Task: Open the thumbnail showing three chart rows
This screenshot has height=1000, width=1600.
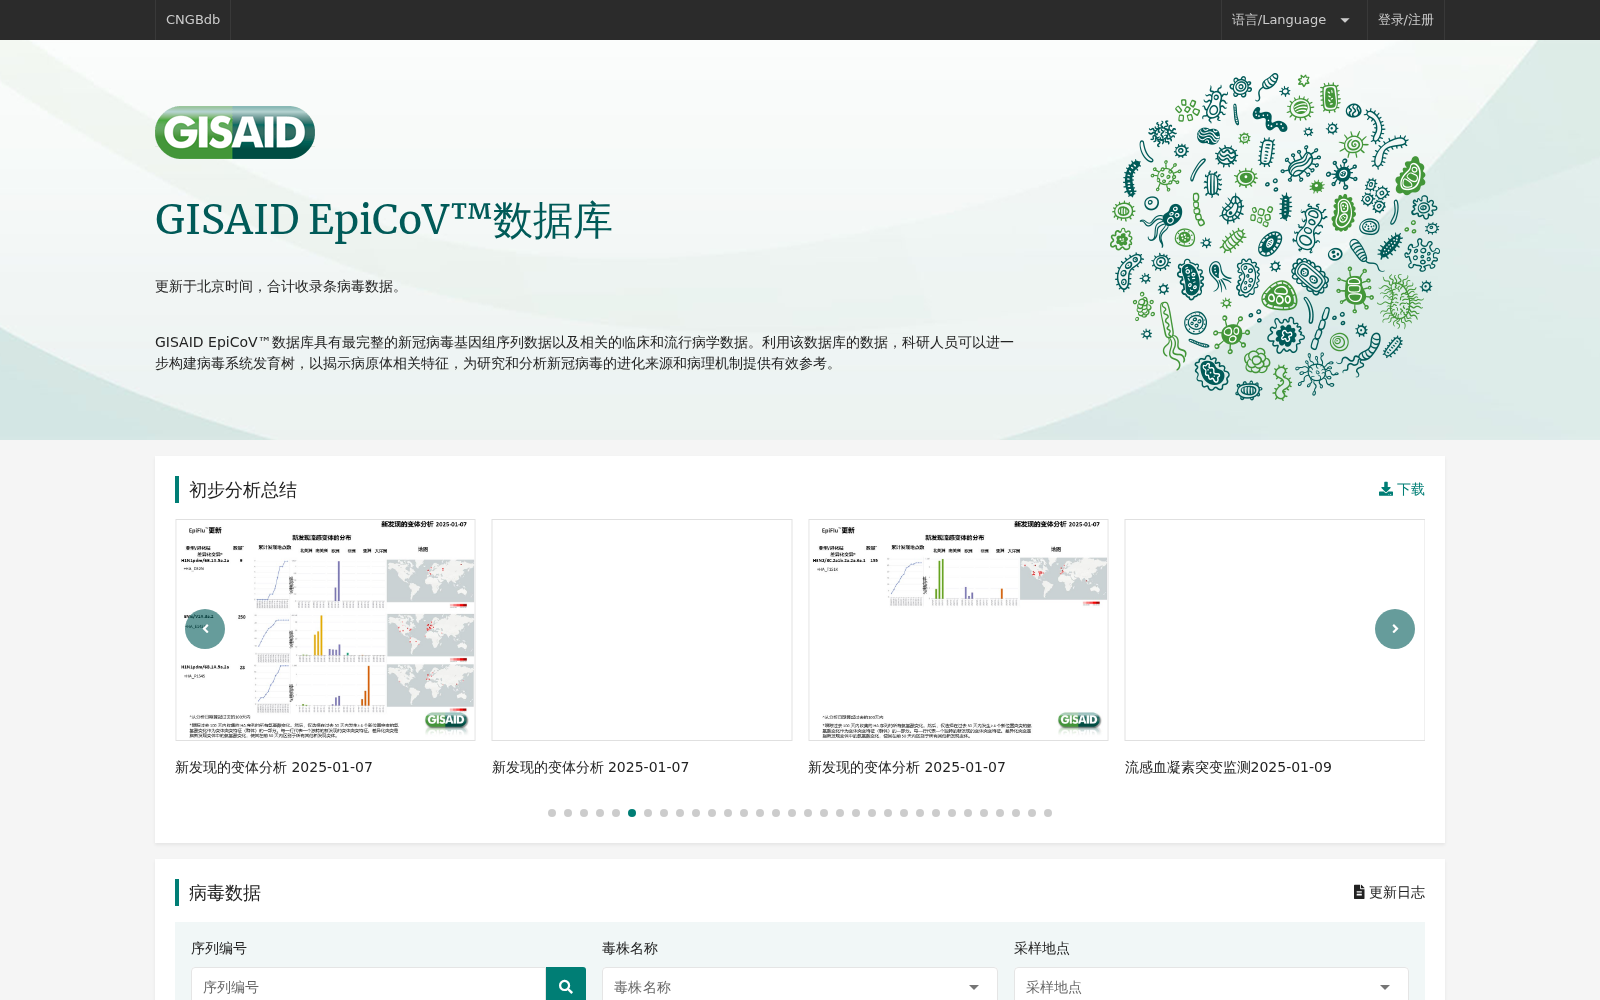Action: (325, 630)
